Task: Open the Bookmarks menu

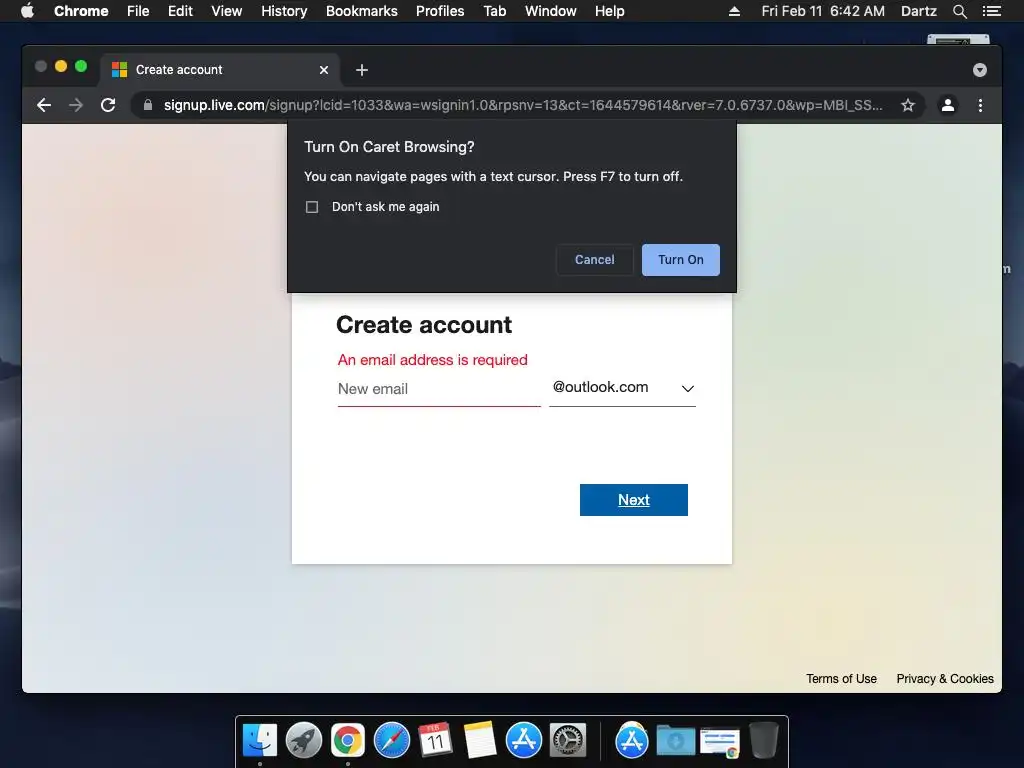Action: tap(362, 11)
